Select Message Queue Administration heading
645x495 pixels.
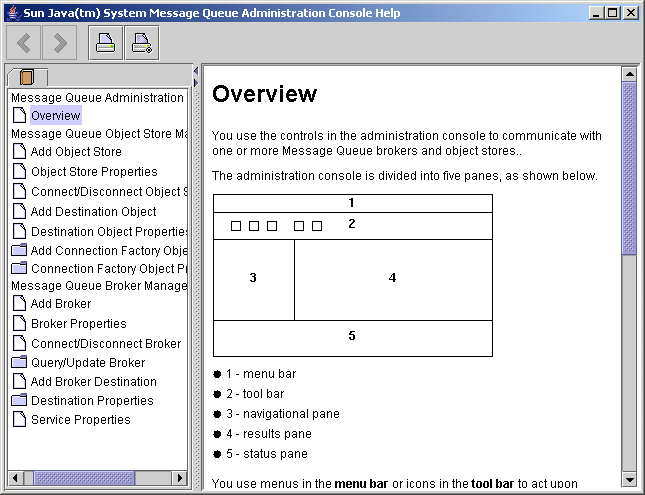coord(97,98)
